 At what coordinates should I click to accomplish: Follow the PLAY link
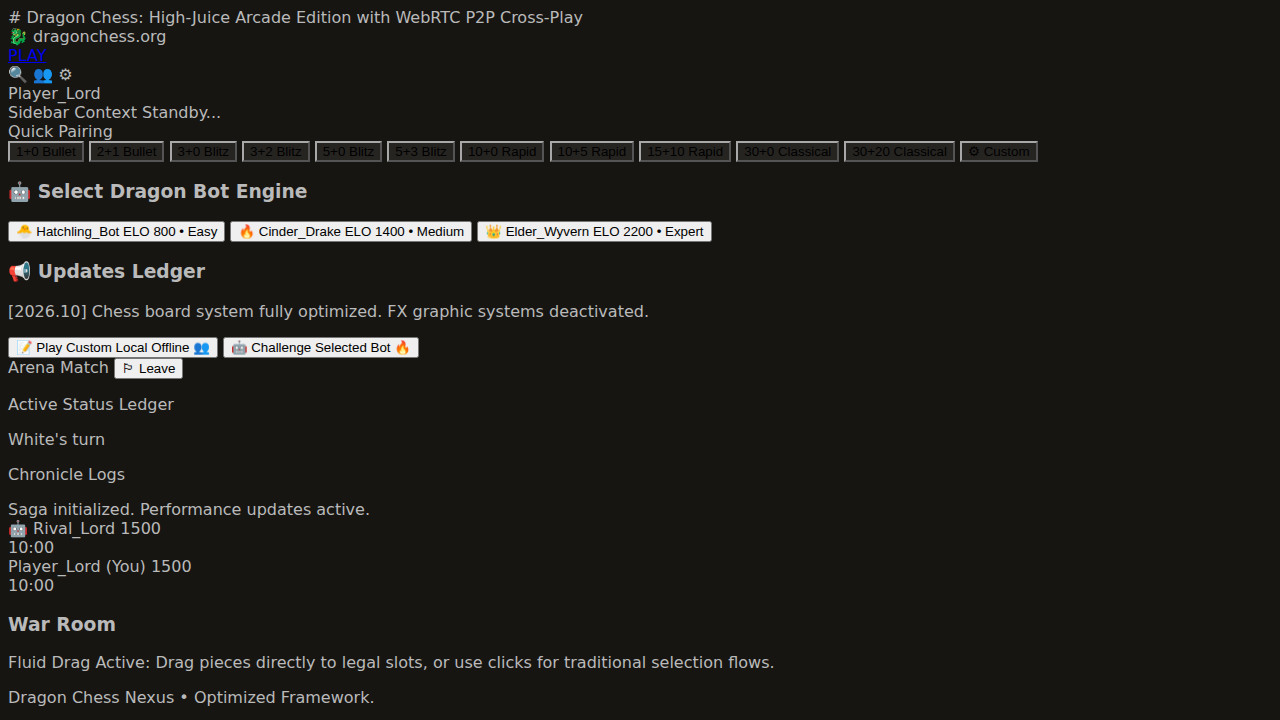pyautogui.click(x=27, y=56)
